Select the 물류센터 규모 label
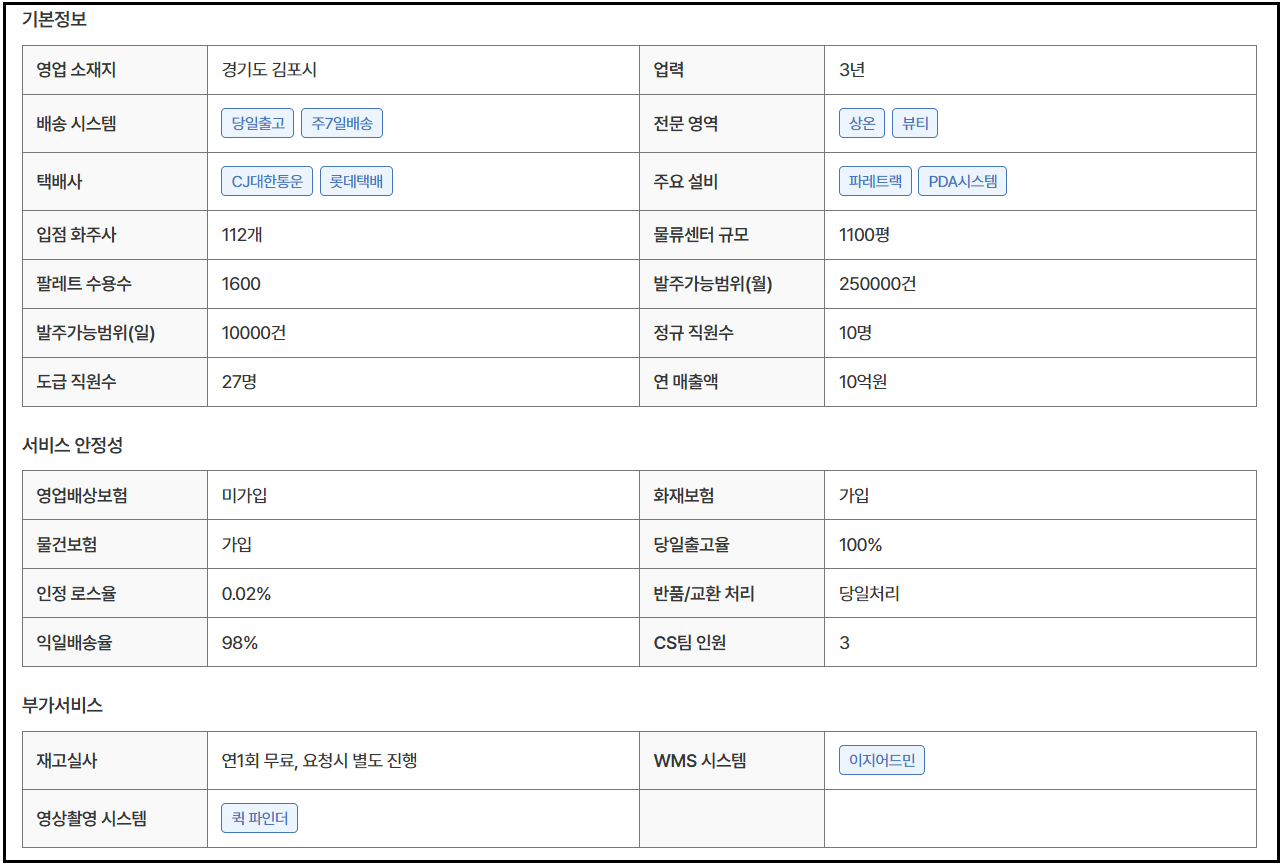Screen dimensions: 1285x865 tap(701, 235)
